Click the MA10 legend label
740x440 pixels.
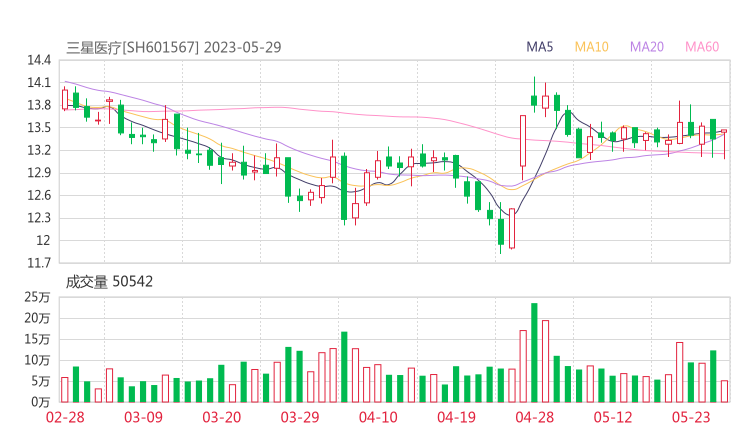click(x=592, y=47)
